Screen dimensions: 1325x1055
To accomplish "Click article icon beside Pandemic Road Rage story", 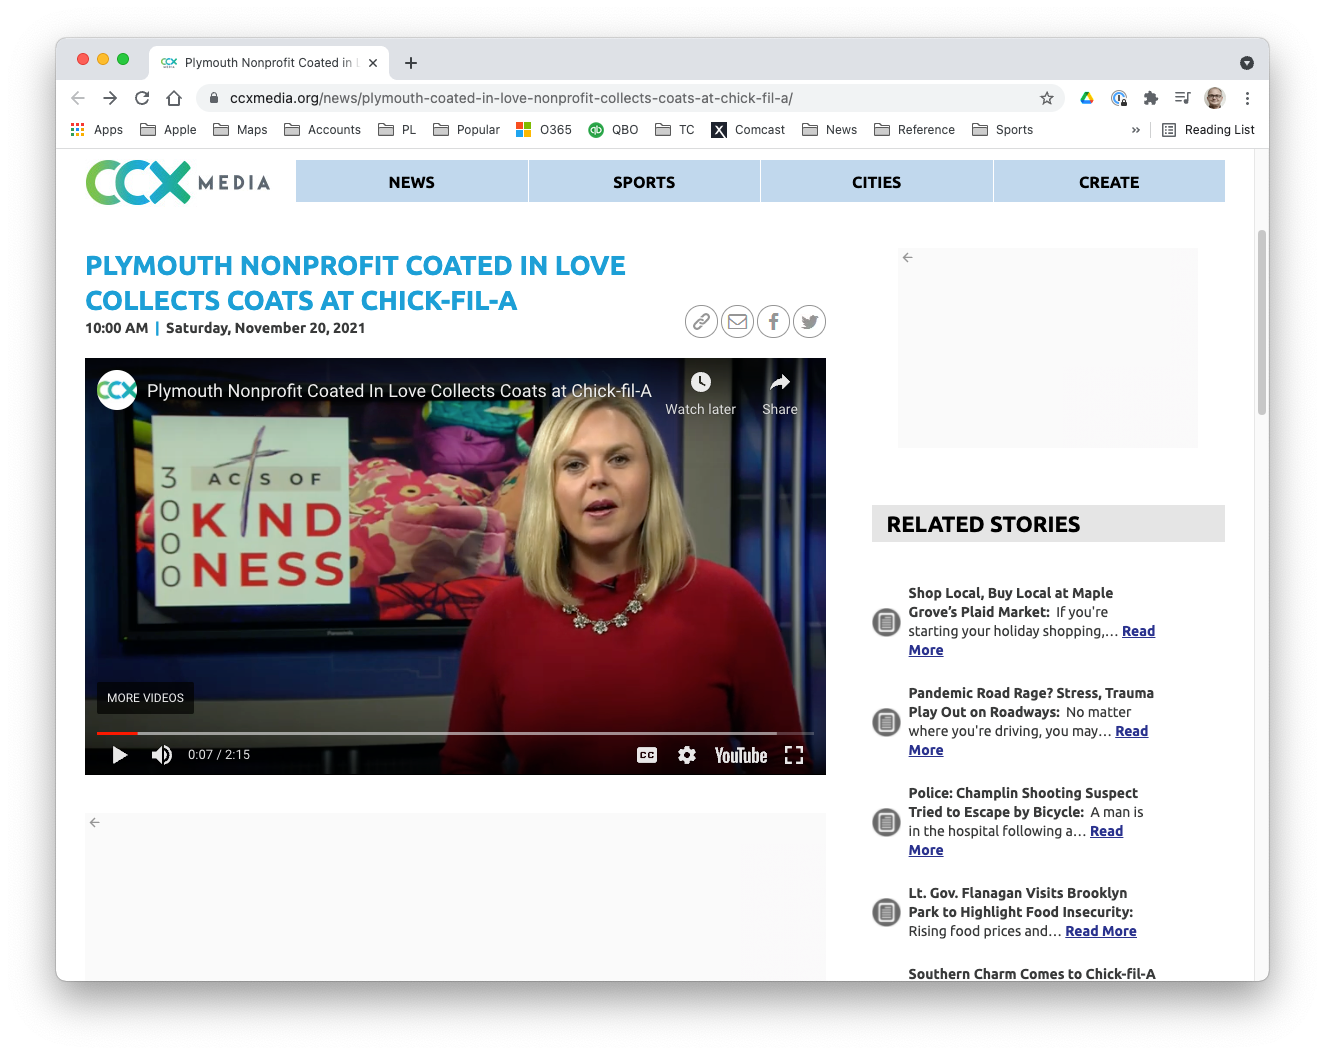I will pos(886,722).
